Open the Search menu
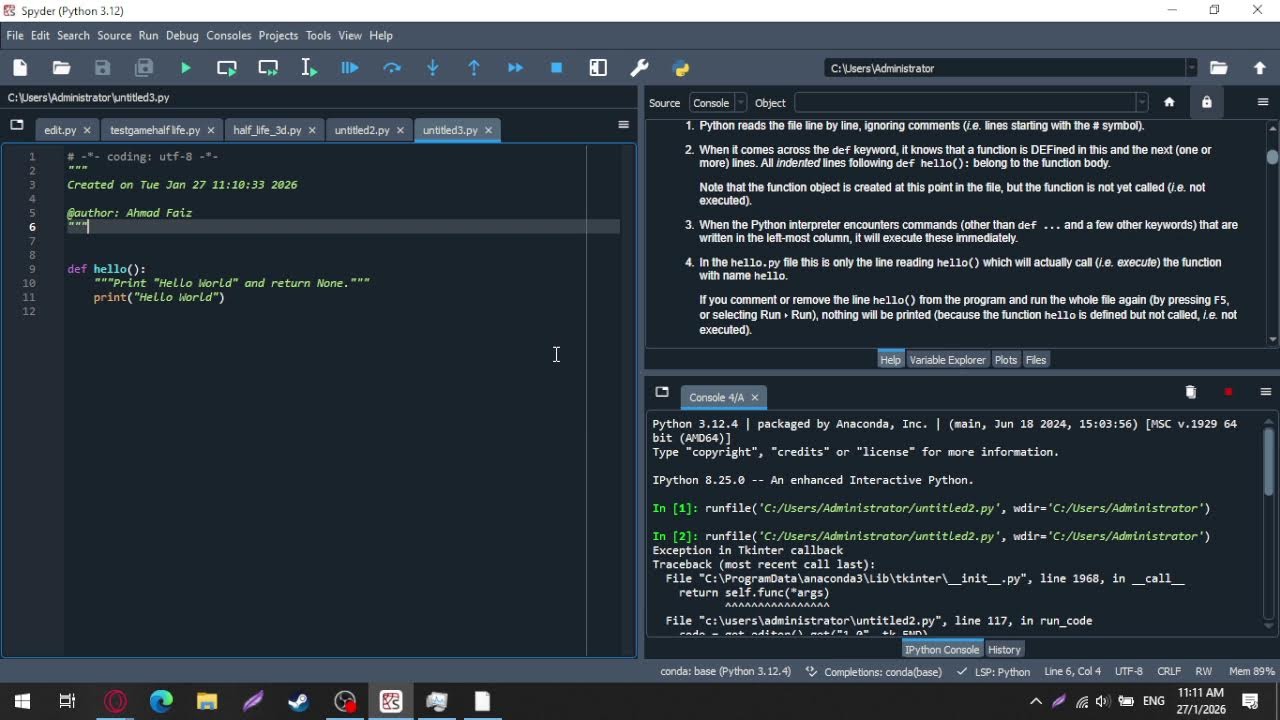Viewport: 1280px width, 720px height. point(73,35)
